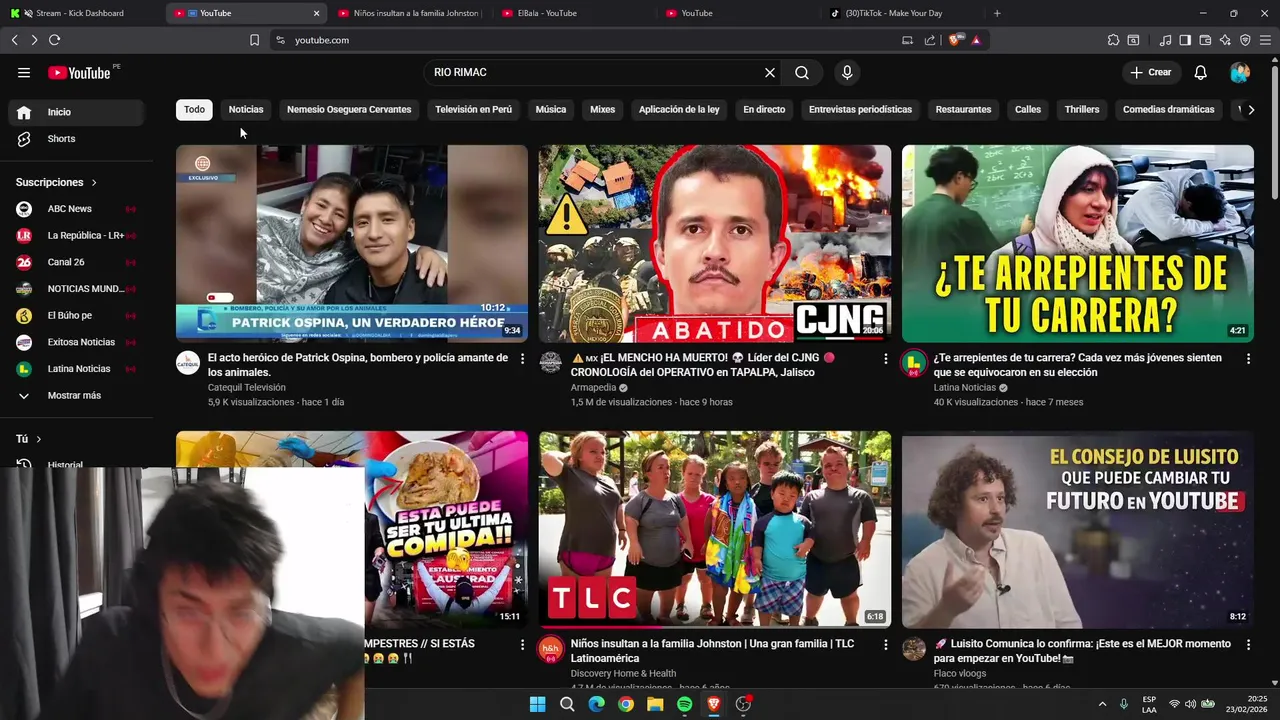Switch to TikTok - Make Your Day tab
1280x720 pixels.
click(893, 13)
